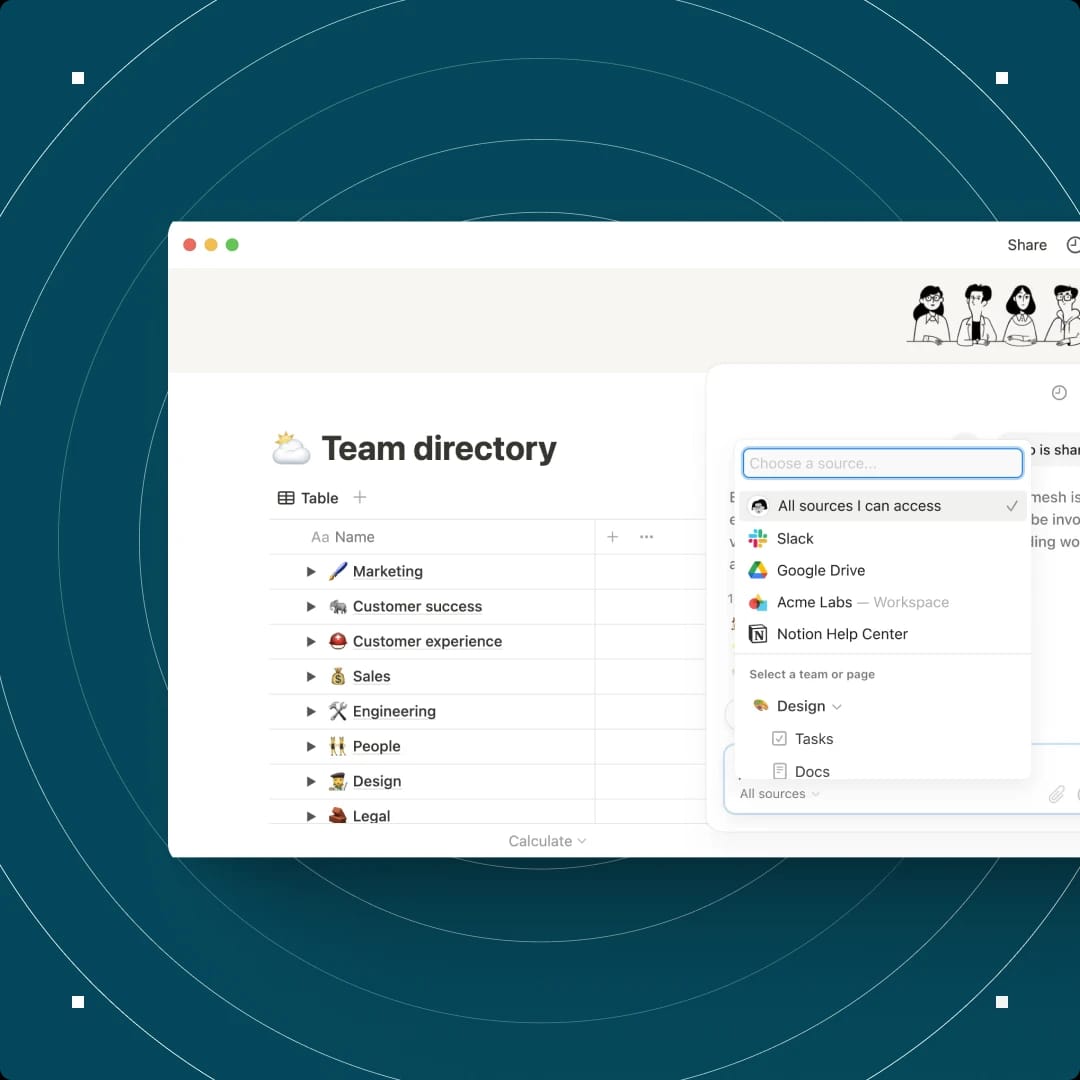Image resolution: width=1080 pixels, height=1080 pixels.
Task: Toggle the checkmark on All sources I can access
Action: point(1012,506)
